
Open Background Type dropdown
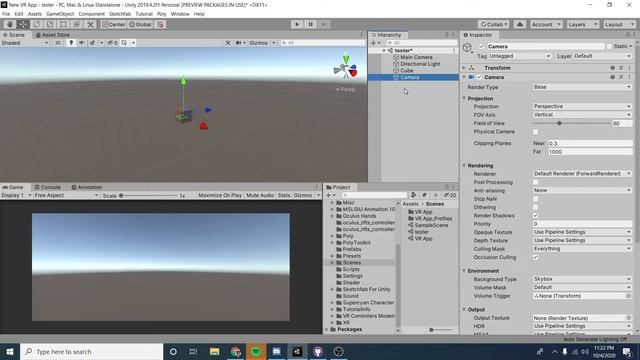(x=582, y=279)
